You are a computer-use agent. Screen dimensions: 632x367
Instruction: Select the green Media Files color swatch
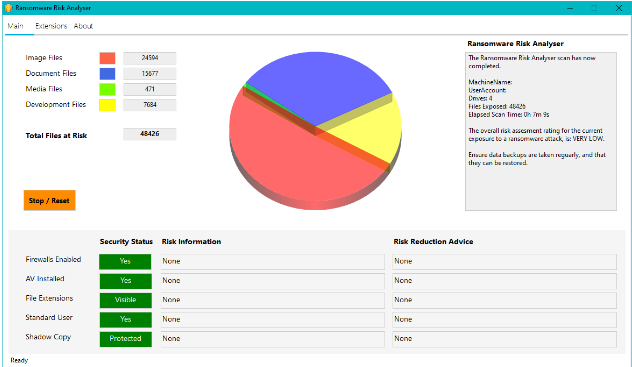coord(108,89)
